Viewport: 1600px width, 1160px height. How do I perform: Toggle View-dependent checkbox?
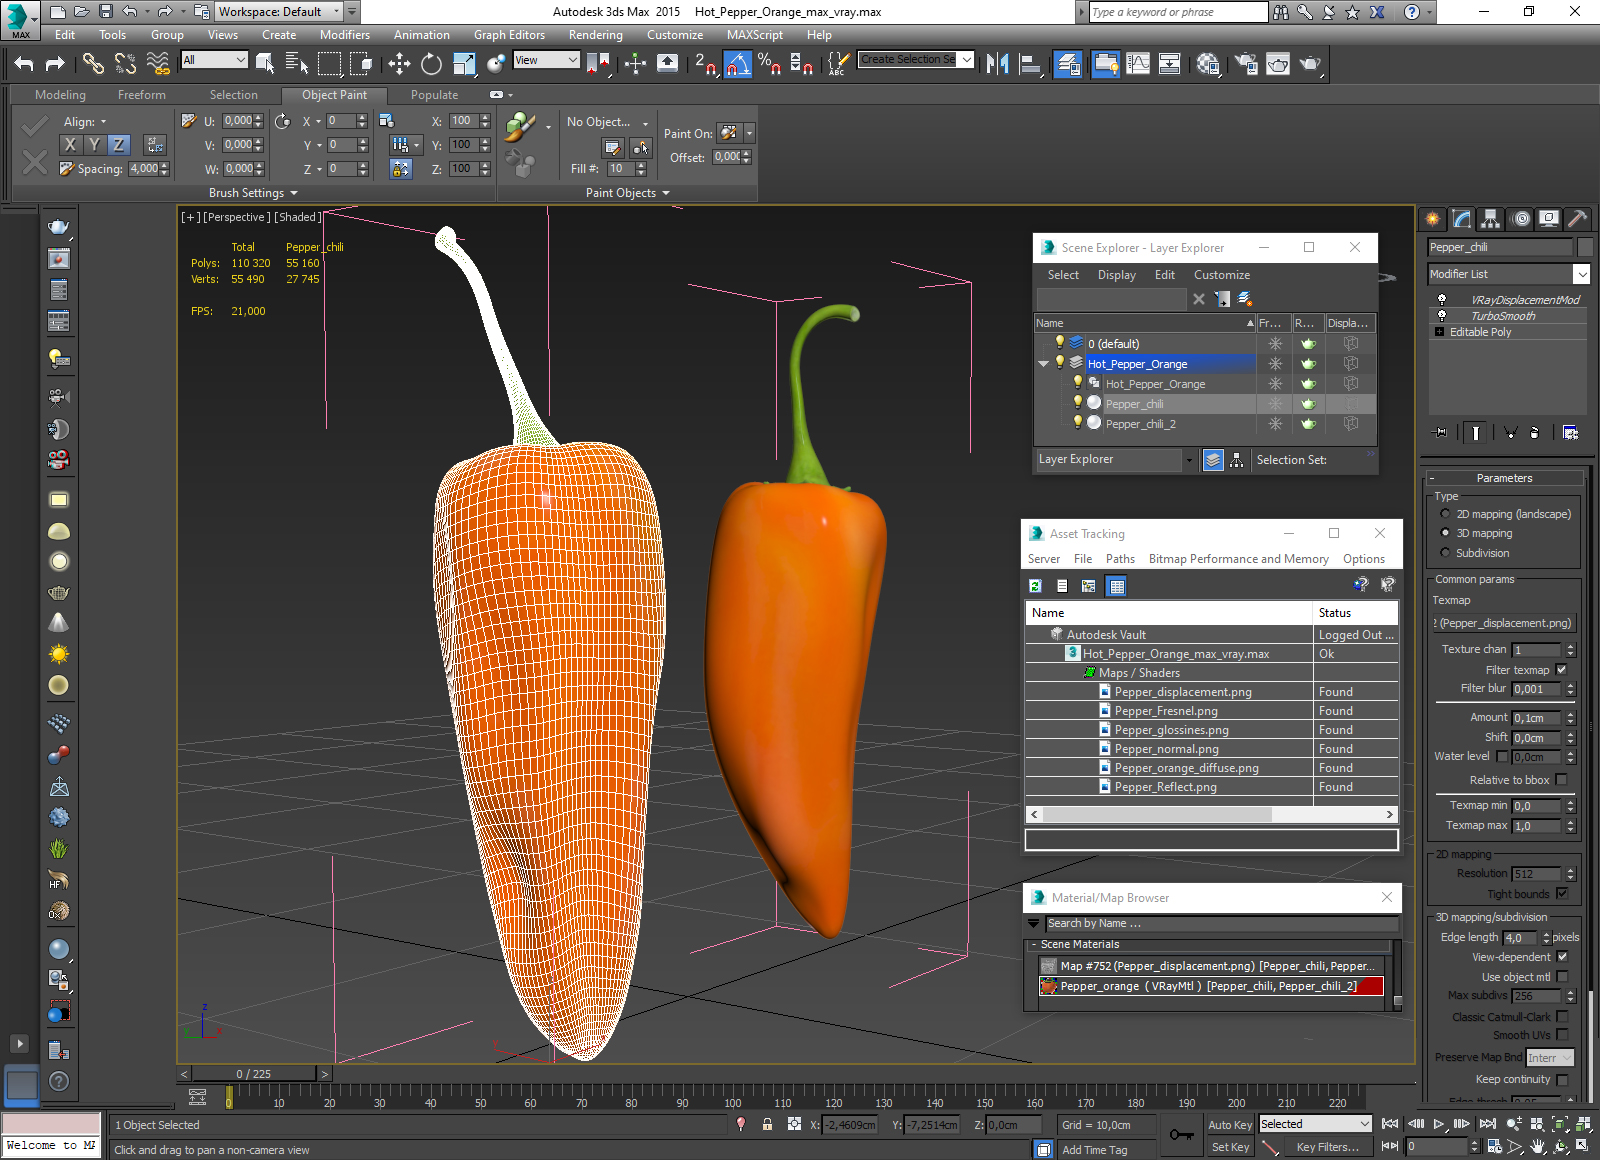1562,957
